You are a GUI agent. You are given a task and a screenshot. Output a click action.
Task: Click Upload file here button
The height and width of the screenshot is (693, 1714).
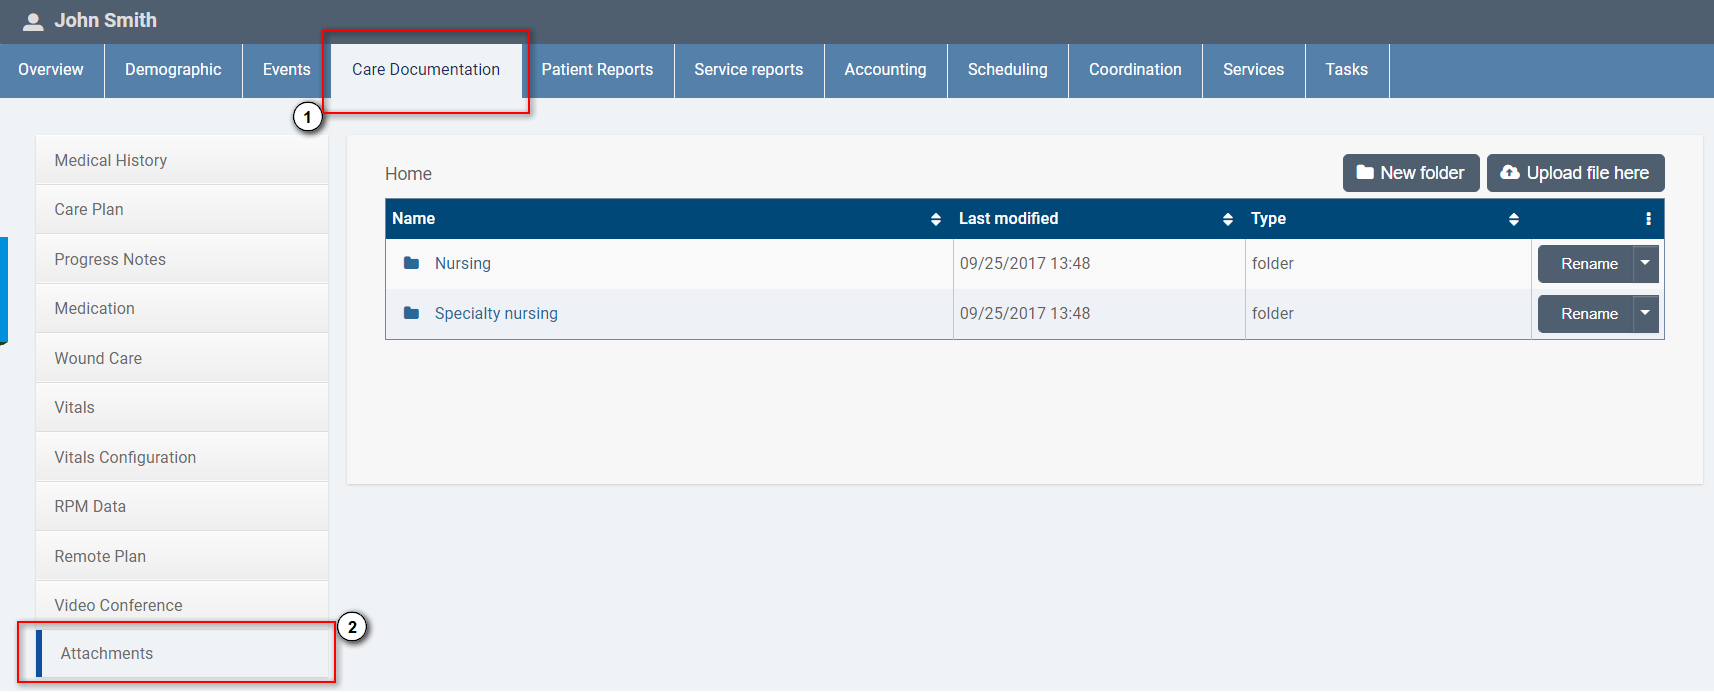pyautogui.click(x=1575, y=173)
